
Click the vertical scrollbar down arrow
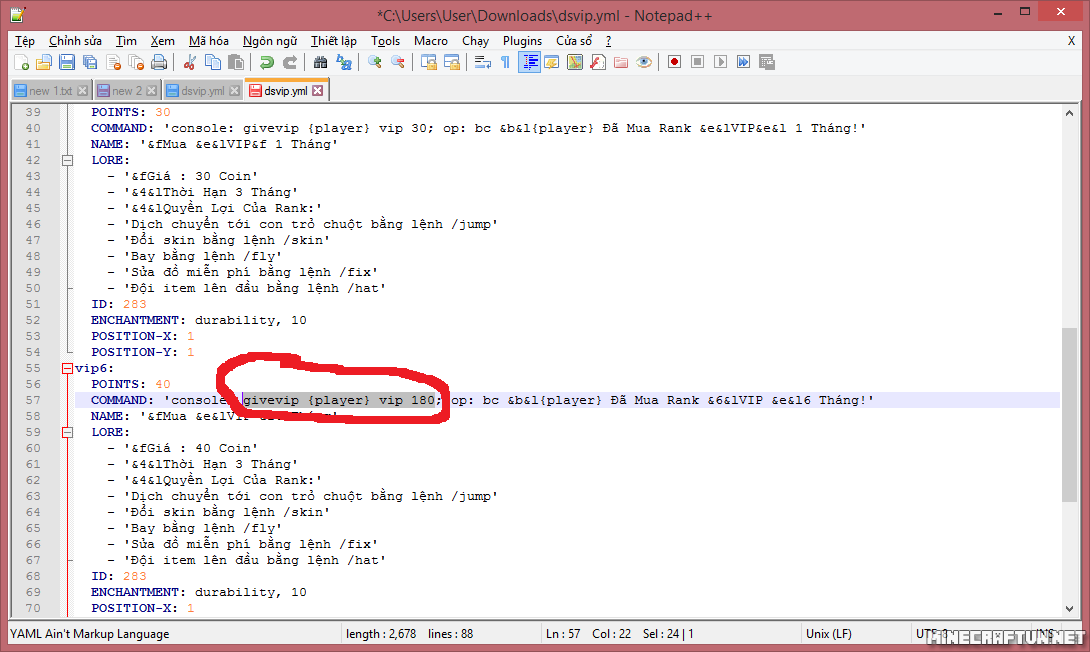tap(1069, 609)
